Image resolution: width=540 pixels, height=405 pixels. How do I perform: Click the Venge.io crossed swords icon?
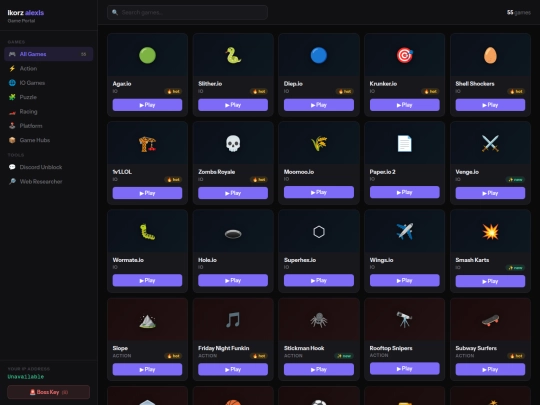point(490,144)
